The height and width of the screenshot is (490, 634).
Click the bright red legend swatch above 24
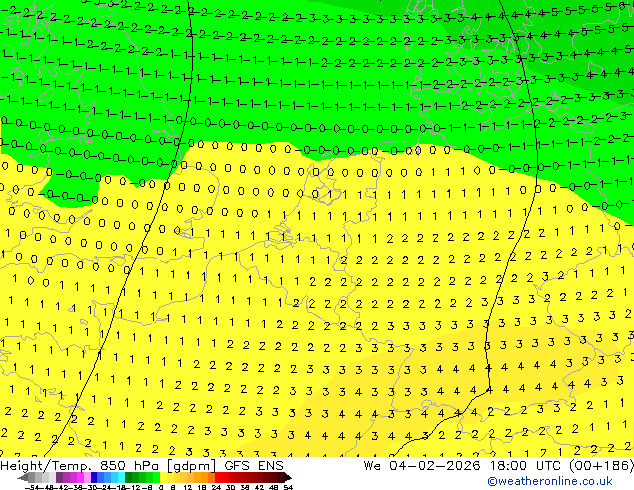click(218, 477)
